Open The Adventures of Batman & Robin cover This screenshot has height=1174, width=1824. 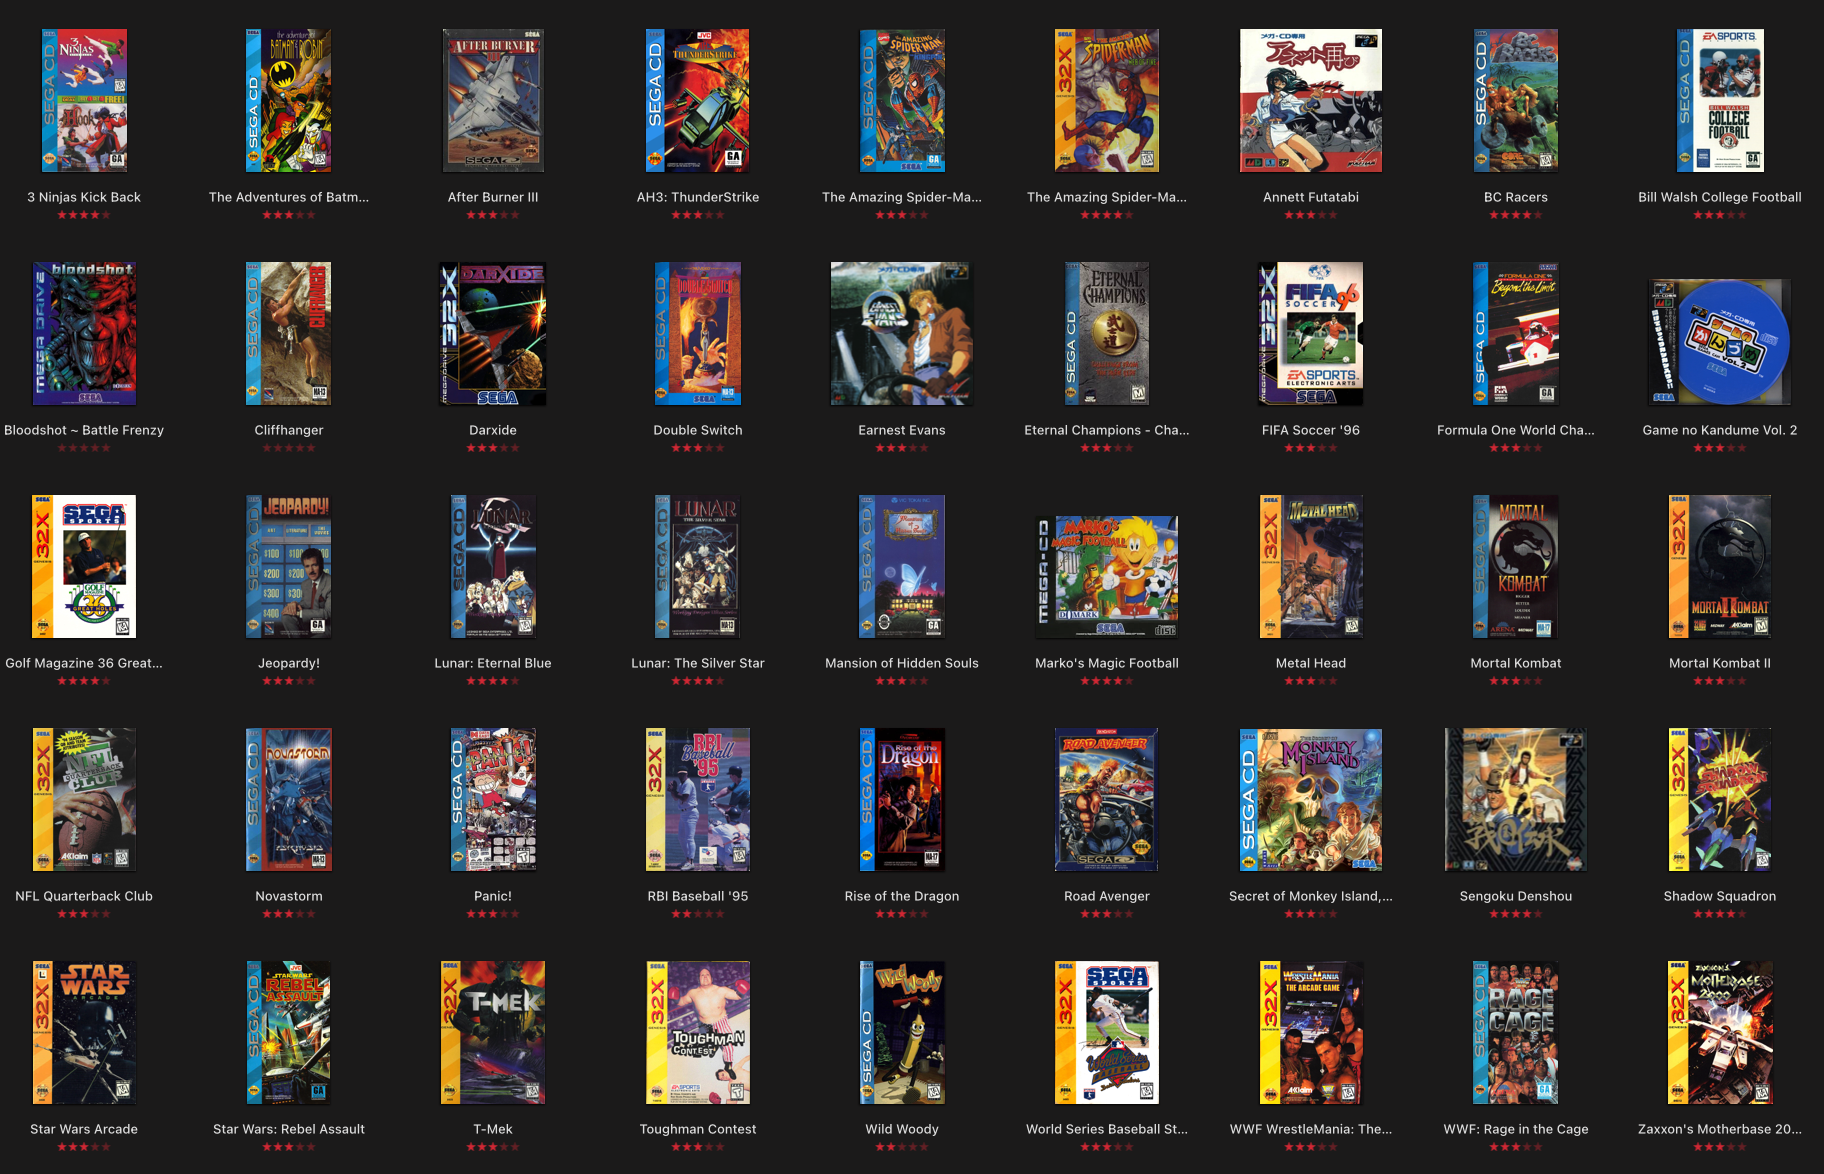point(289,100)
